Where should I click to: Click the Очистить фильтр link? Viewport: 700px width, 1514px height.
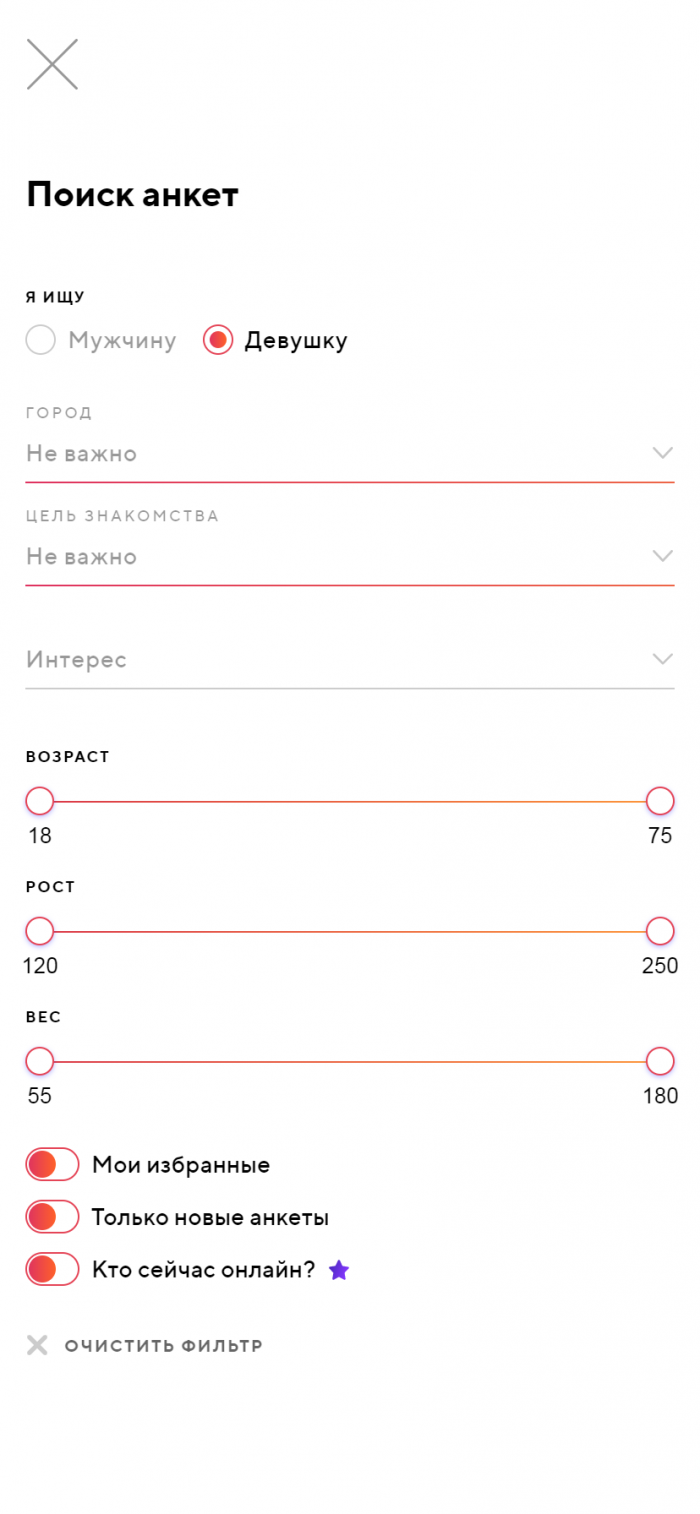(x=163, y=1346)
